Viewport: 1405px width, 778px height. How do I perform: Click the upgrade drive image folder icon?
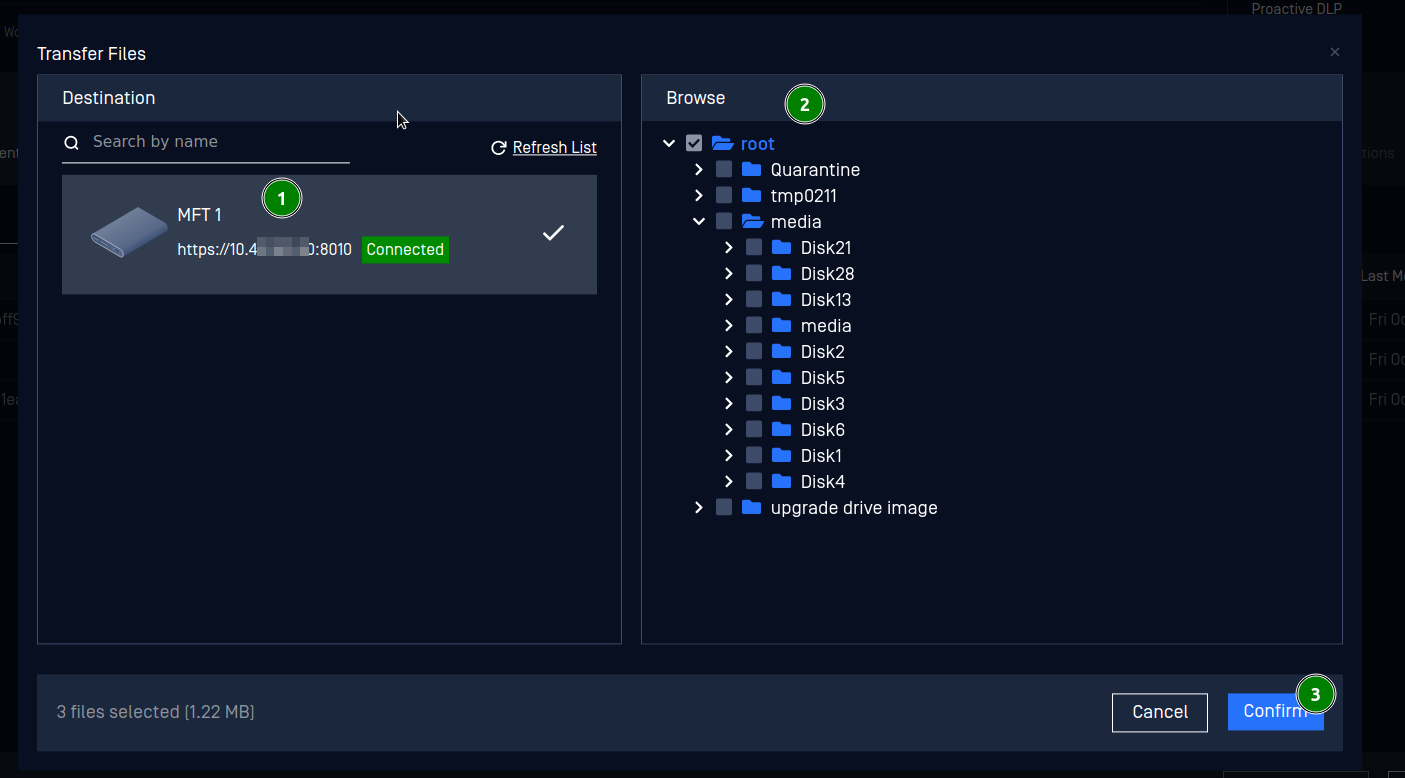pyautogui.click(x=752, y=508)
